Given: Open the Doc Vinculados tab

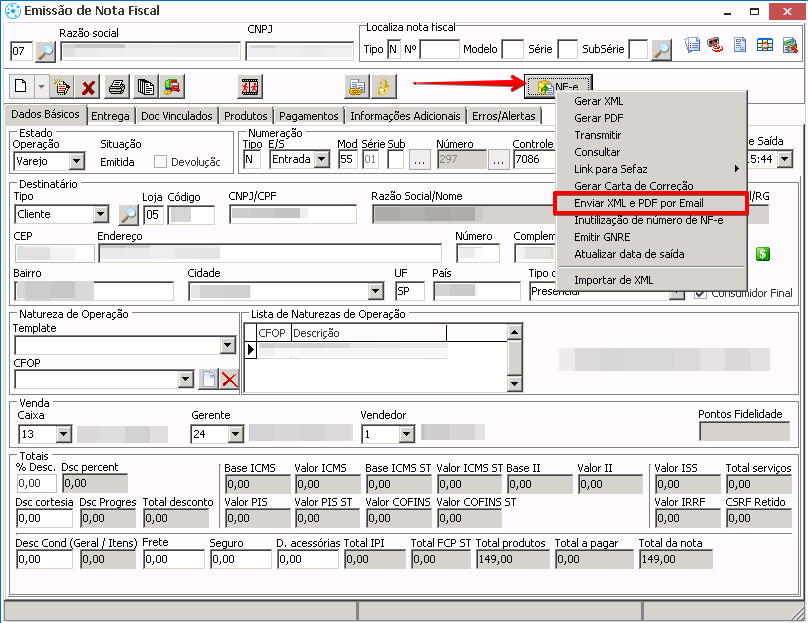Looking at the screenshot, I should pos(177,116).
